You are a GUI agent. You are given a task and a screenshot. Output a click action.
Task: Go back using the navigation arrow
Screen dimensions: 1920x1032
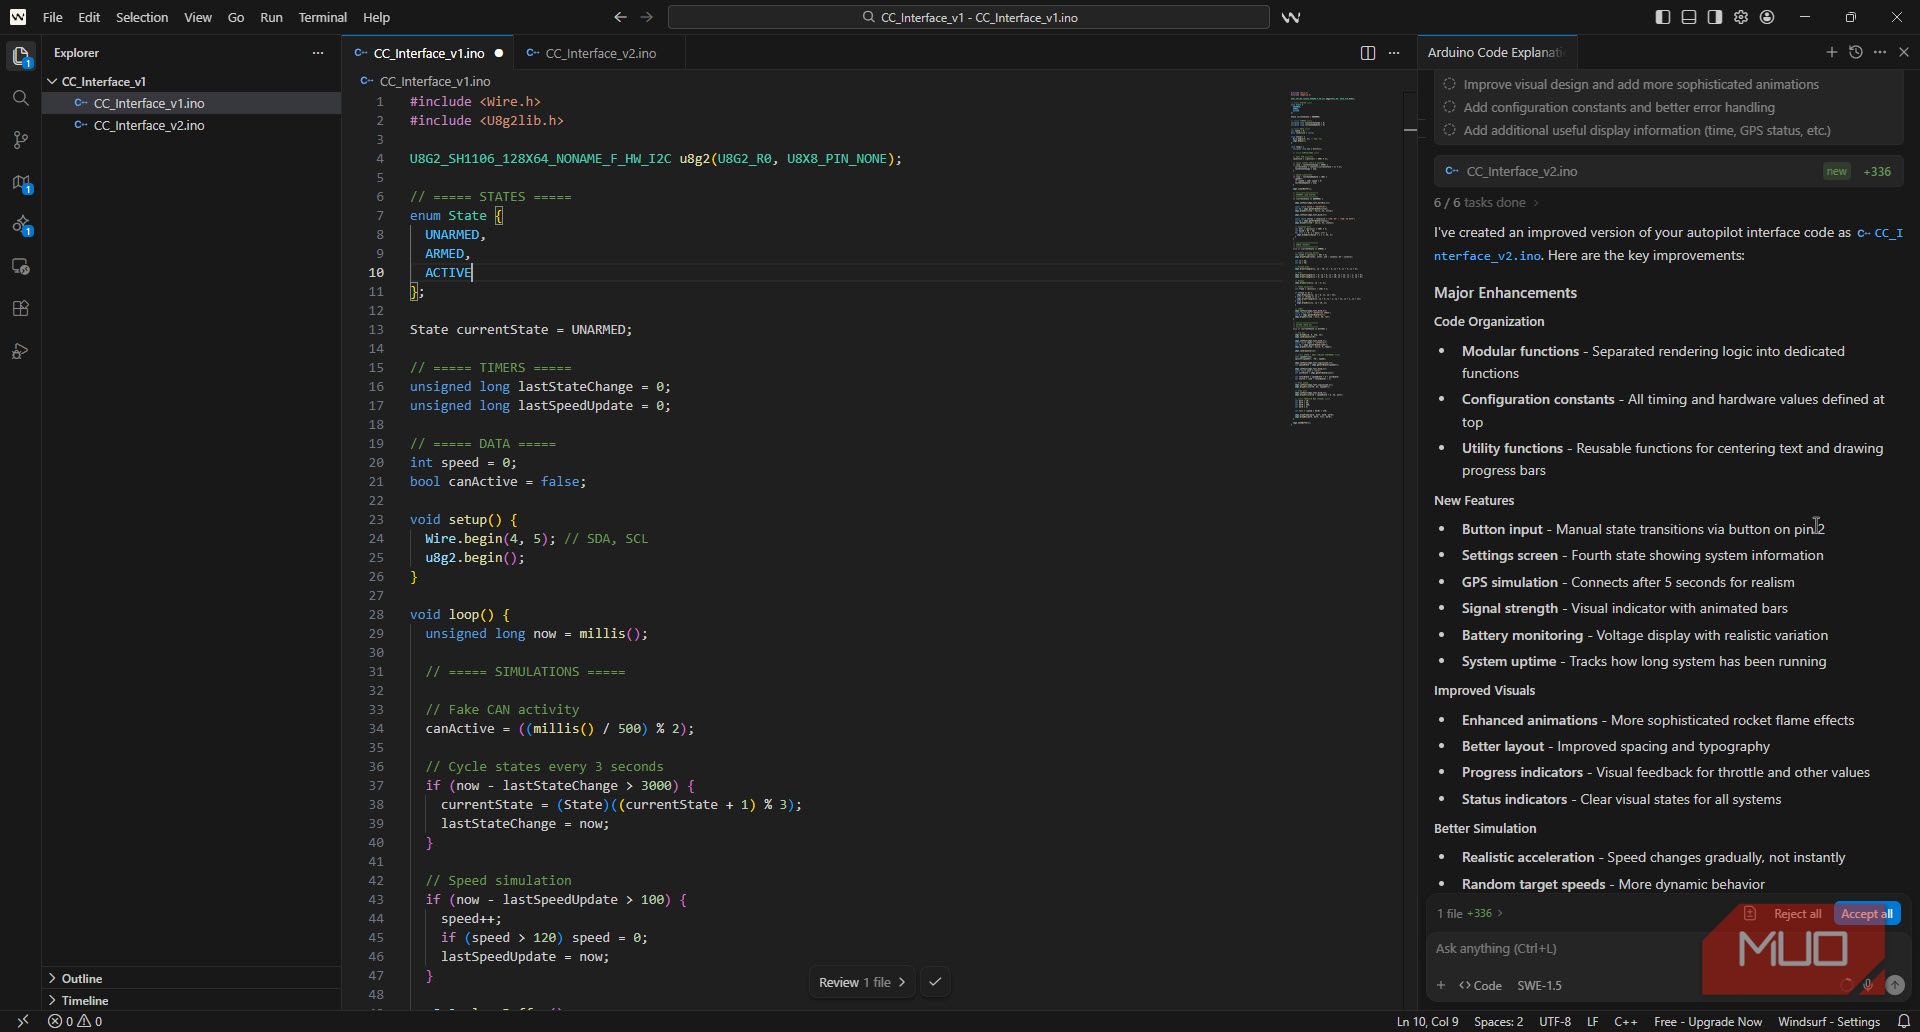pos(620,17)
